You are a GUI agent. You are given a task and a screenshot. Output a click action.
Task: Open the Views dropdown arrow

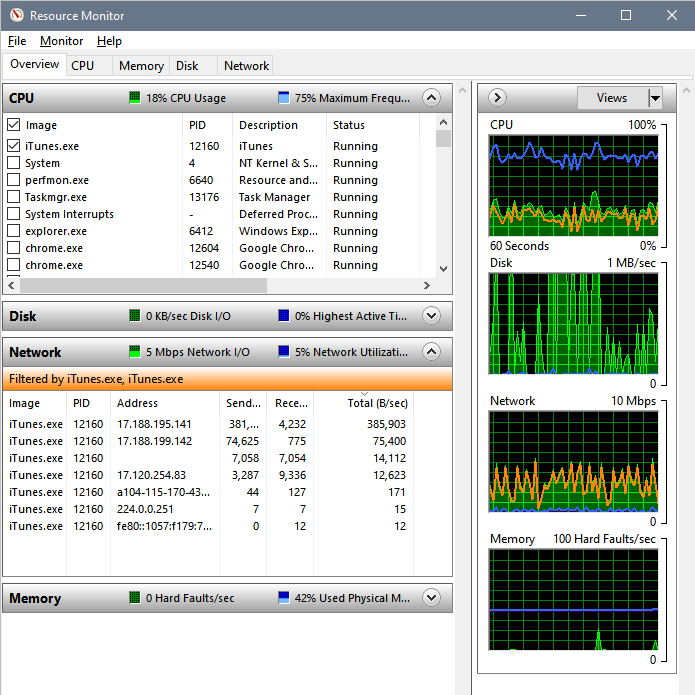click(655, 98)
